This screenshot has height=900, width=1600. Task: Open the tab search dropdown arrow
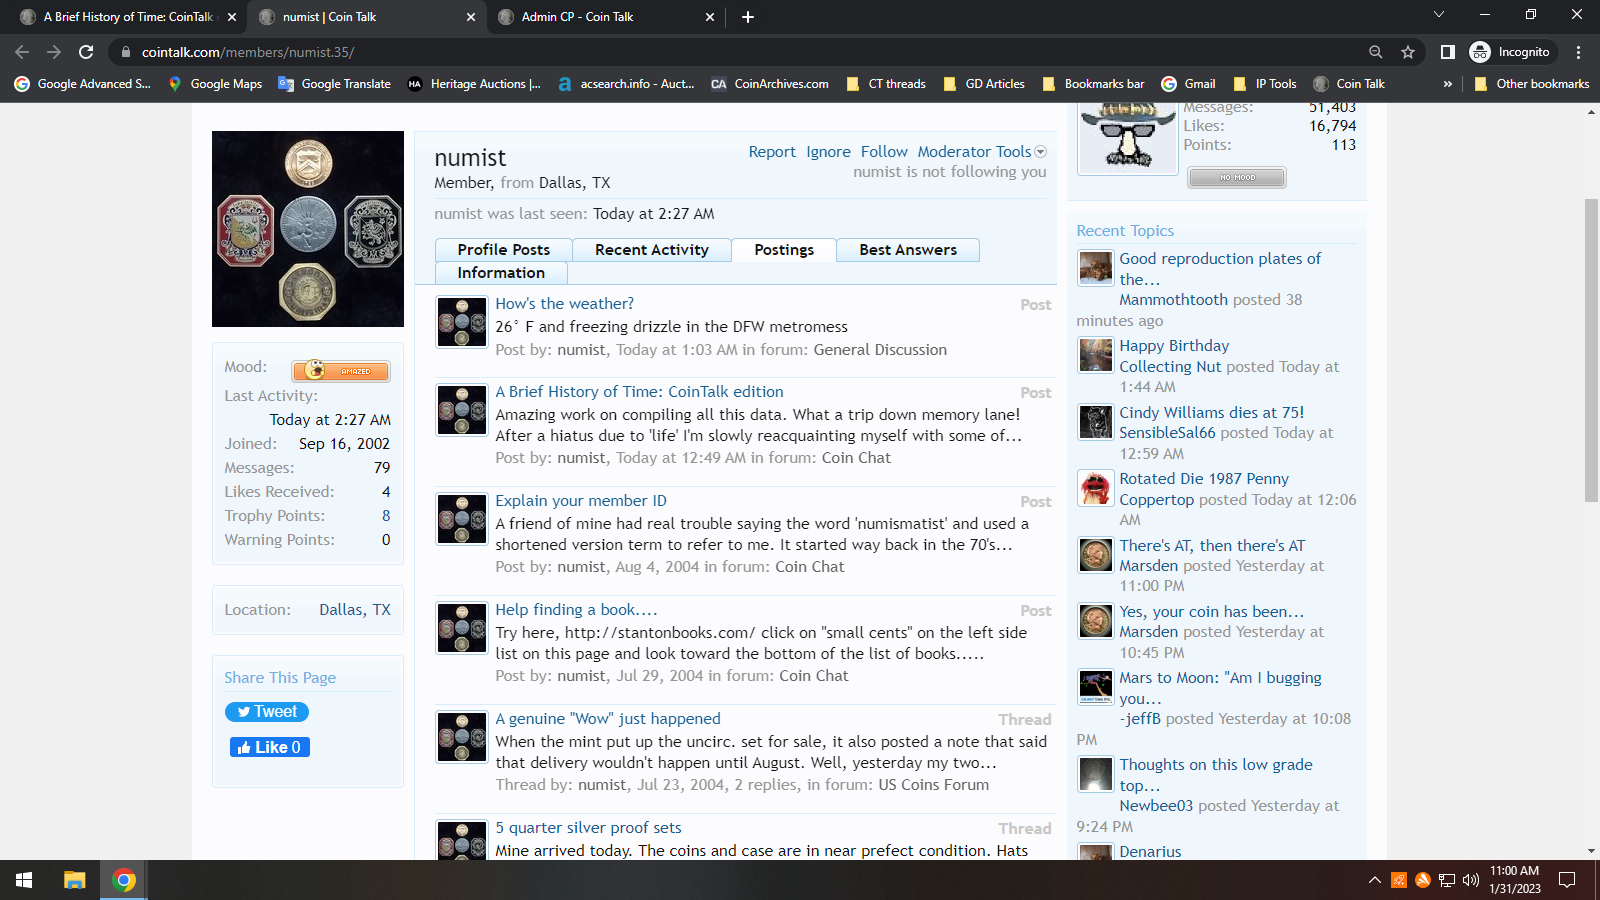point(1439,15)
